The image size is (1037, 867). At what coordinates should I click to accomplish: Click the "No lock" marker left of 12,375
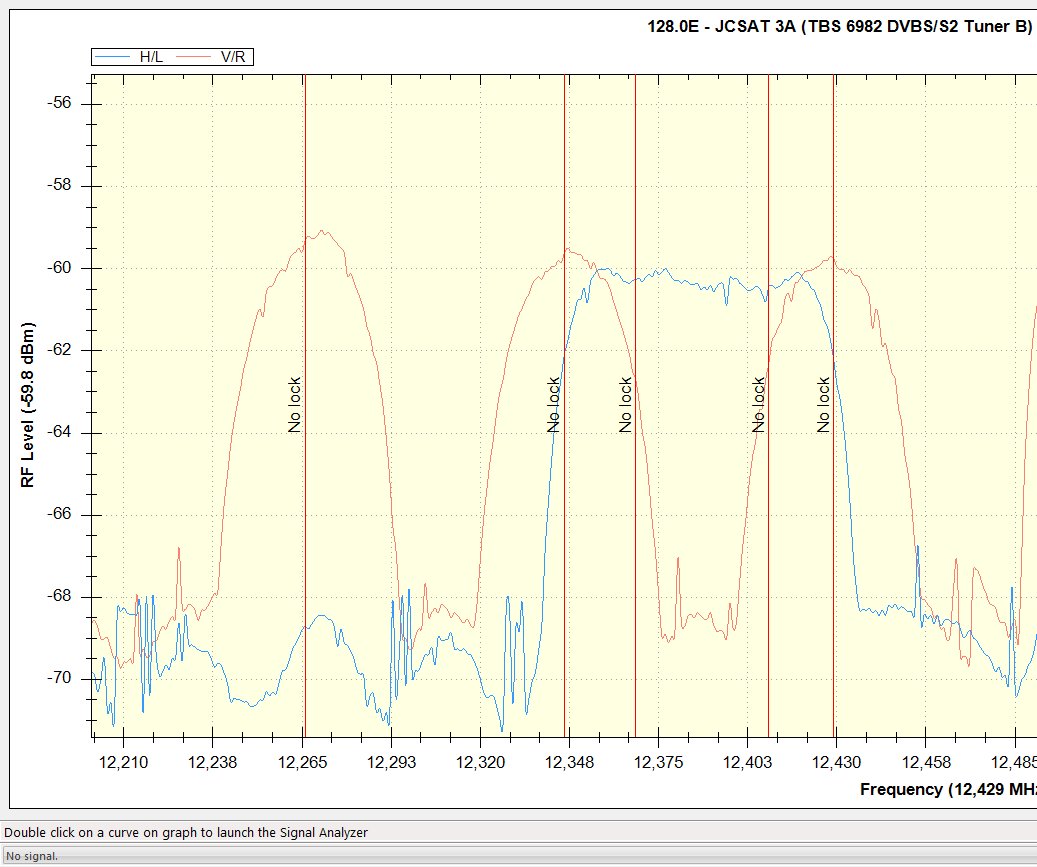pyautogui.click(x=625, y=405)
